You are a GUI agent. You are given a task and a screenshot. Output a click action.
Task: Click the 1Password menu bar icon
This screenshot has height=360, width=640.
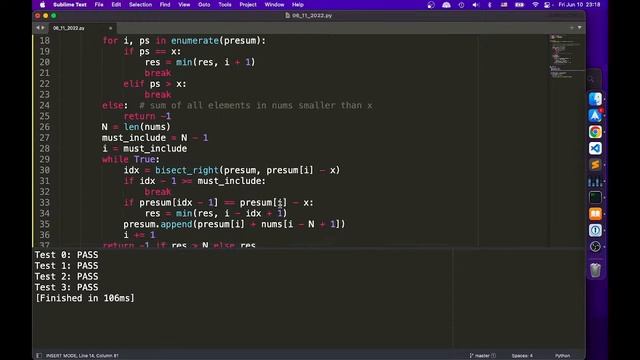461,5
